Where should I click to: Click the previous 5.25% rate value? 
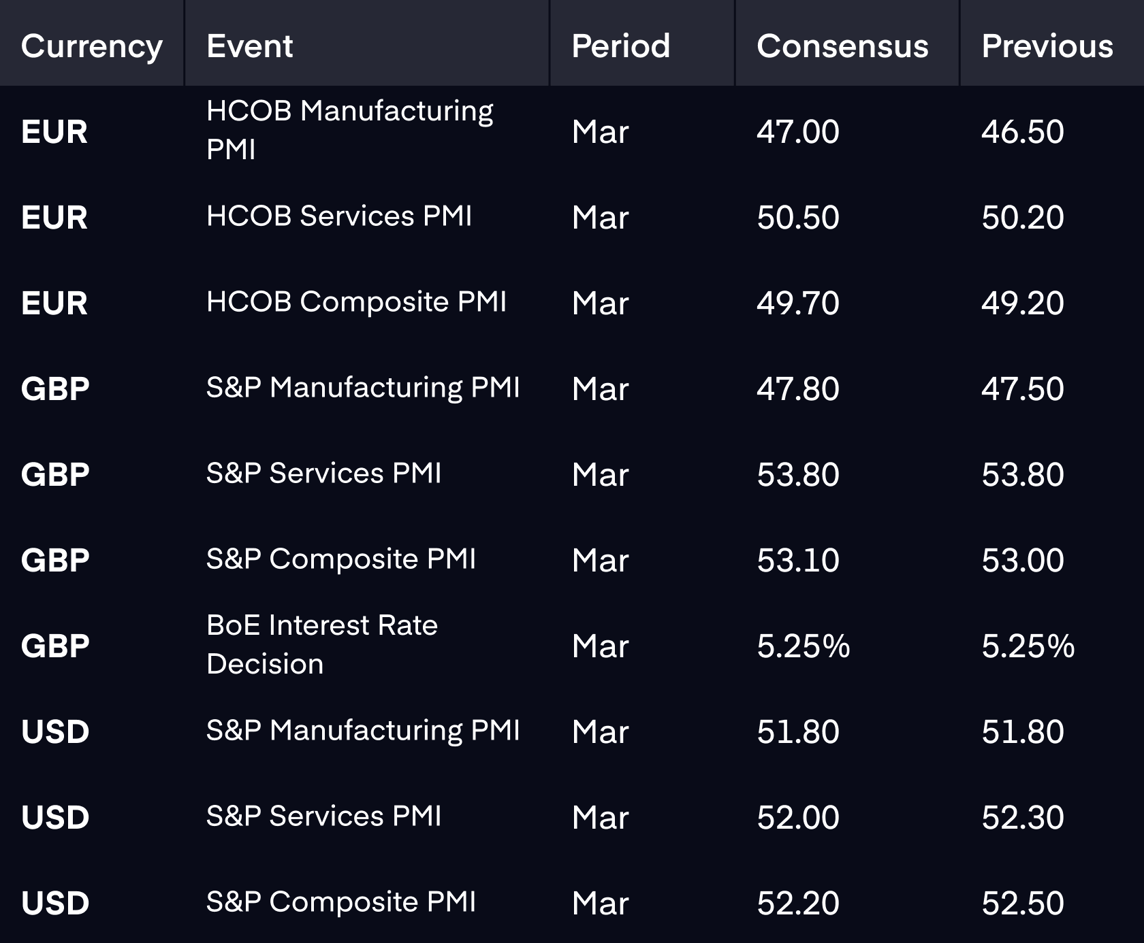pos(1028,646)
